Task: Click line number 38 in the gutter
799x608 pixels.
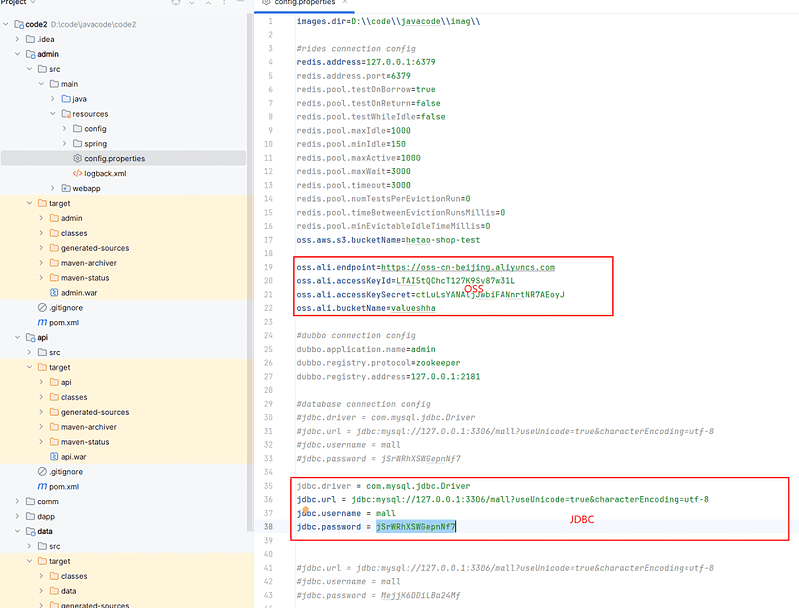Action: point(268,526)
